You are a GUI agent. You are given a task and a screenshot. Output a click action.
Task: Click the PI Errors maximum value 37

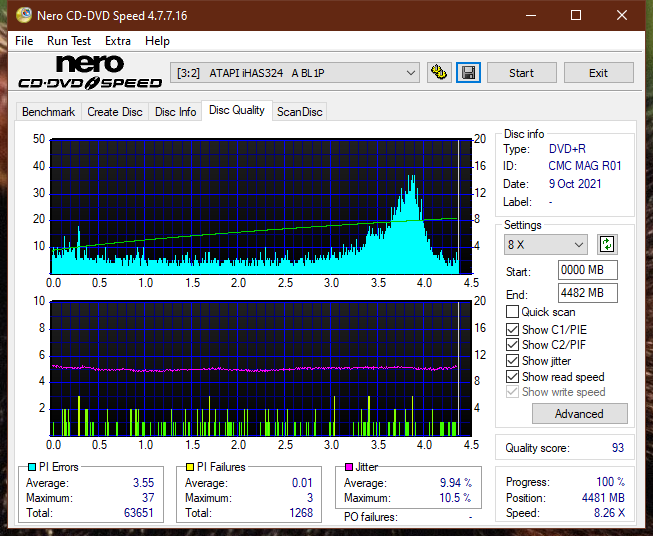148,498
